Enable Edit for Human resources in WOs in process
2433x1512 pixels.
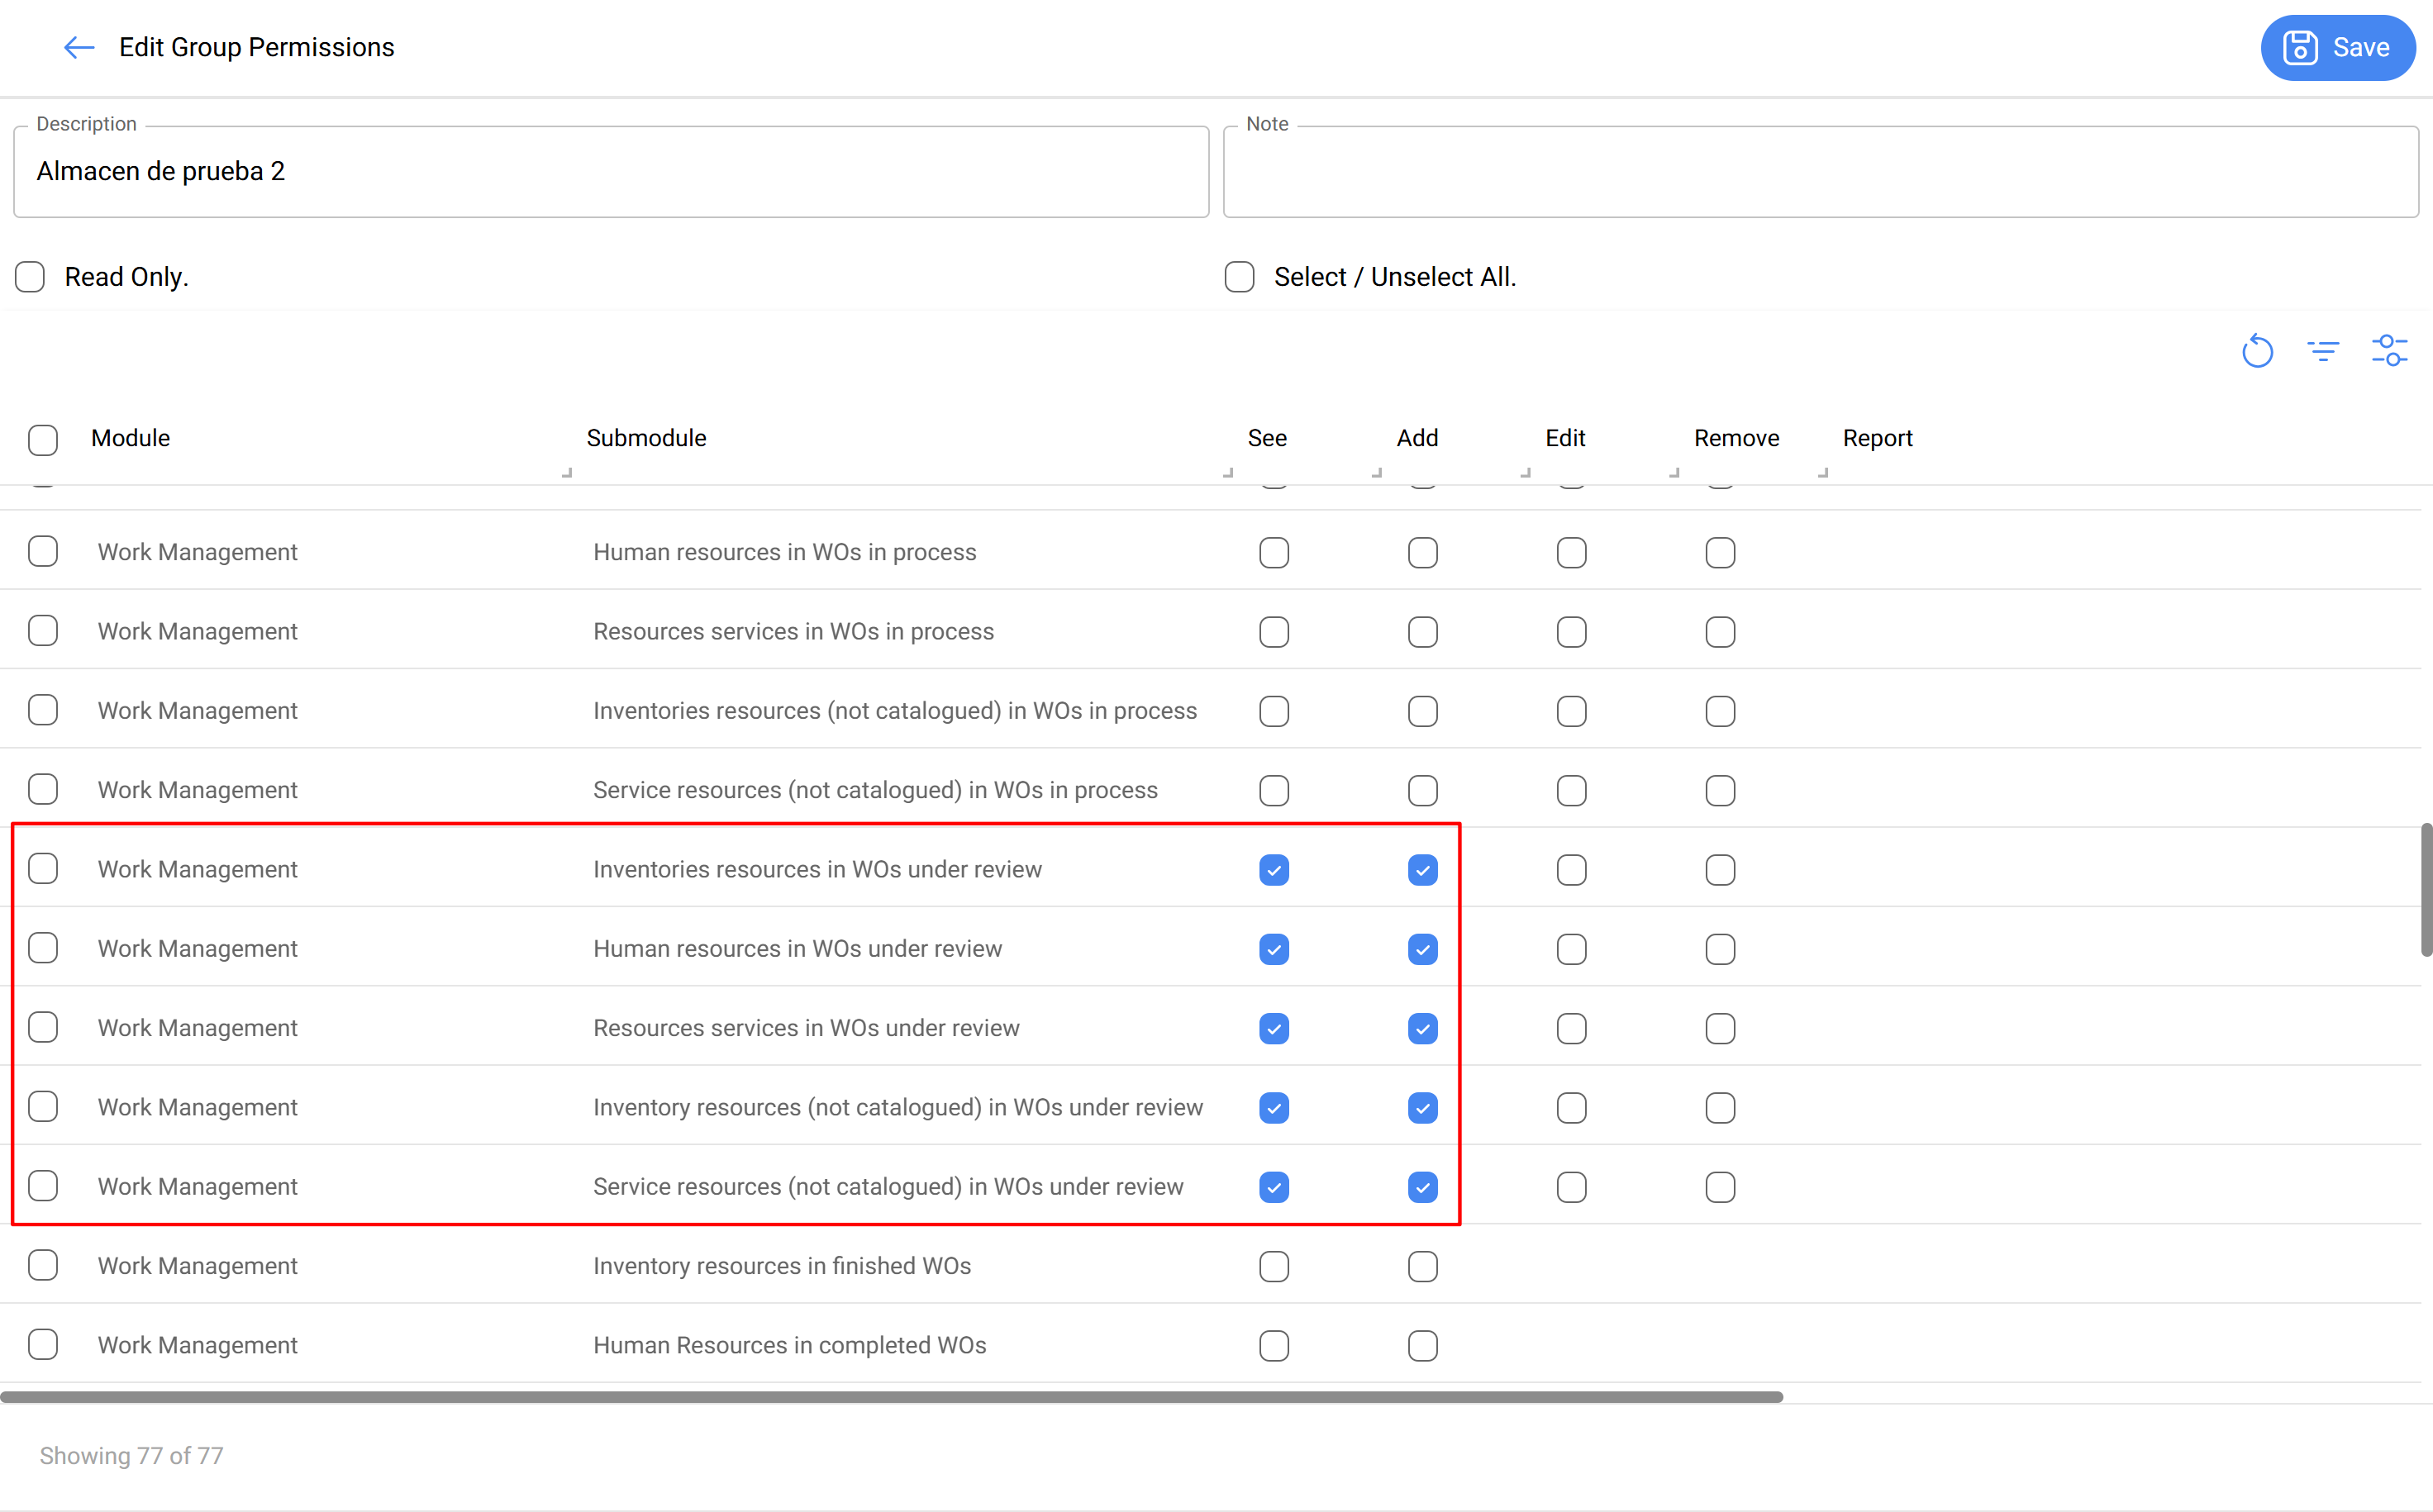[x=1571, y=553]
